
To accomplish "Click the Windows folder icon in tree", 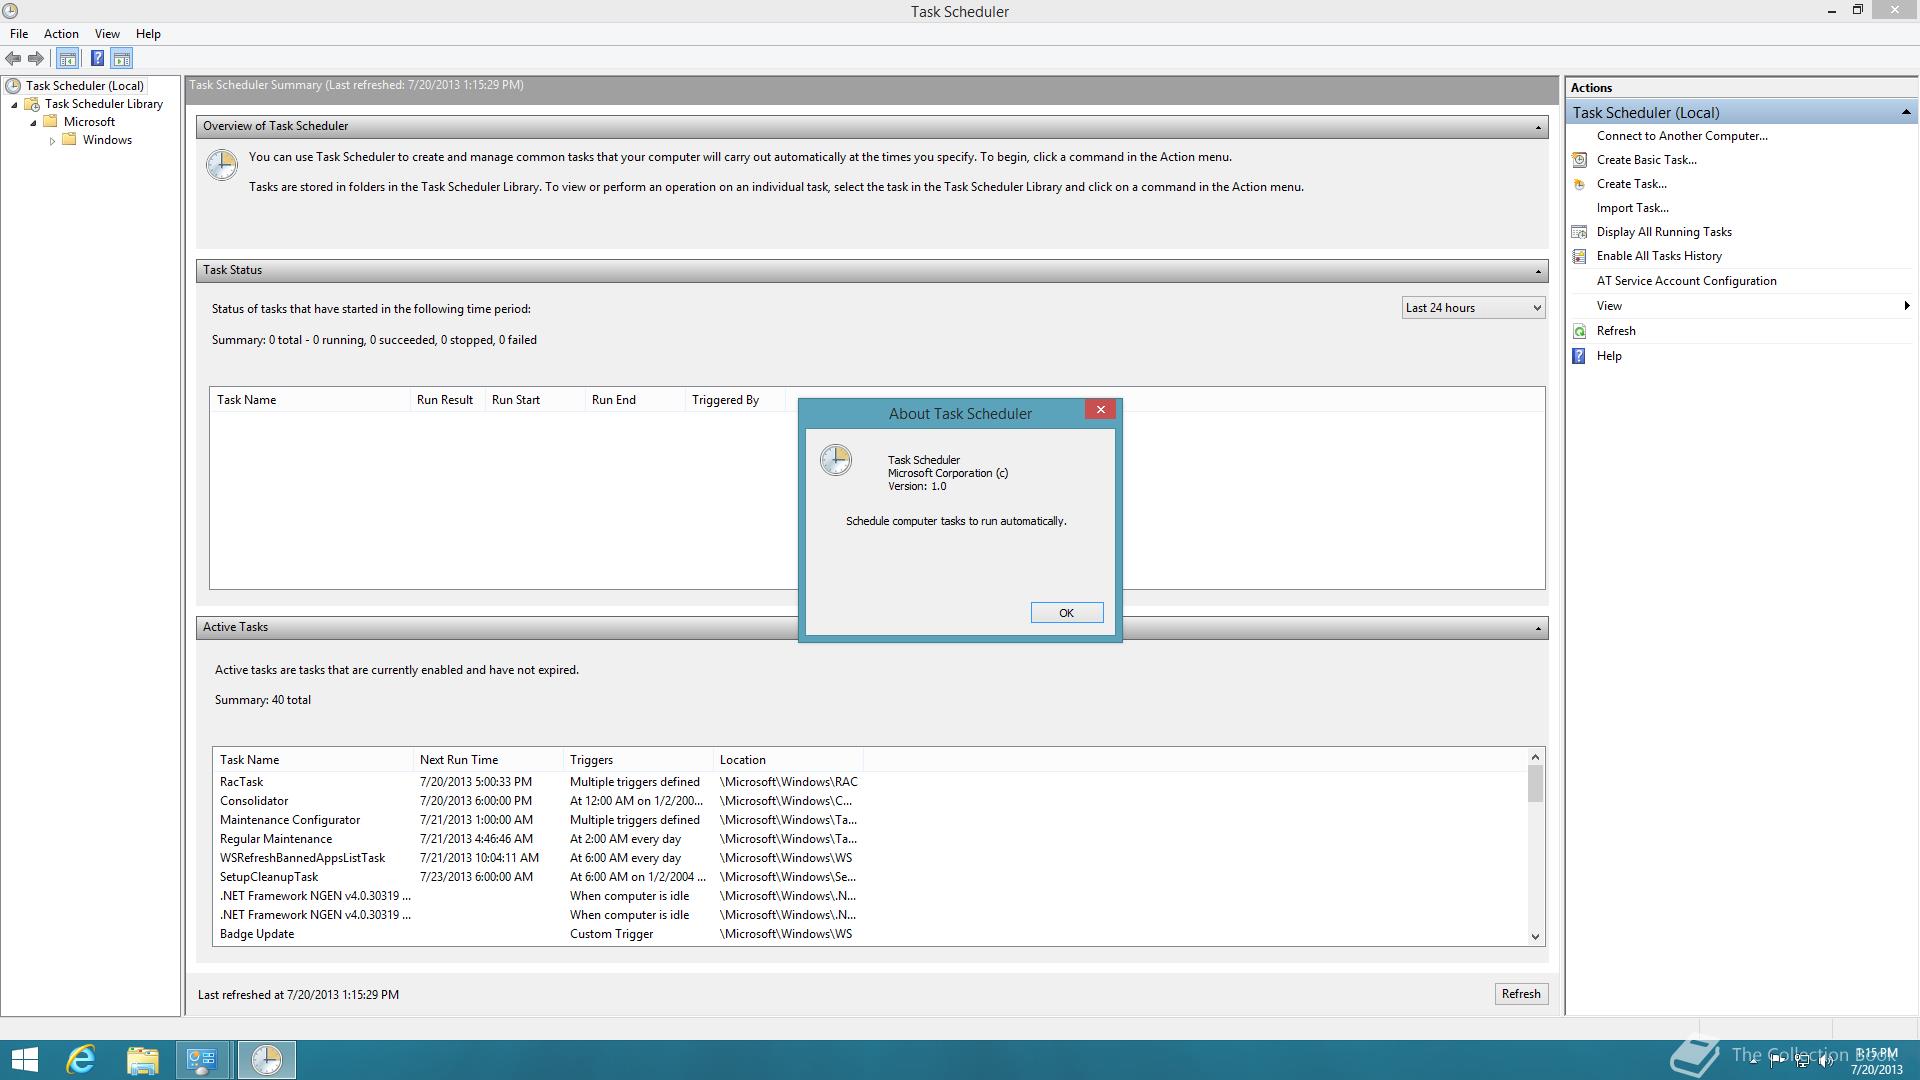I will pyautogui.click(x=69, y=140).
